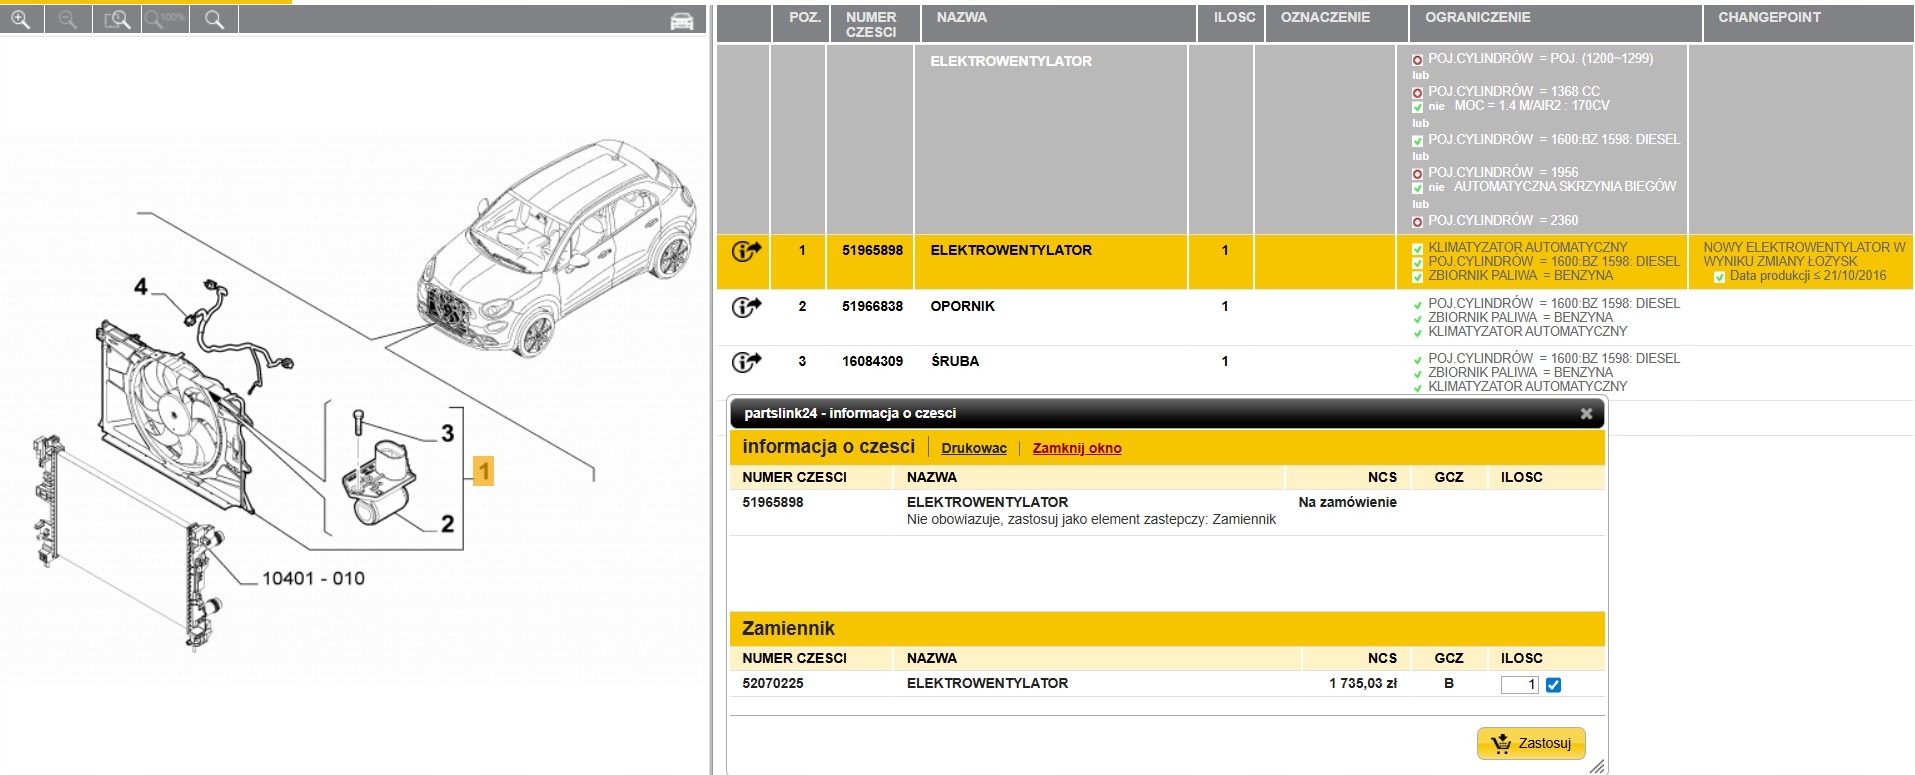
Task: Click the Zastosuj button
Action: (x=1531, y=743)
